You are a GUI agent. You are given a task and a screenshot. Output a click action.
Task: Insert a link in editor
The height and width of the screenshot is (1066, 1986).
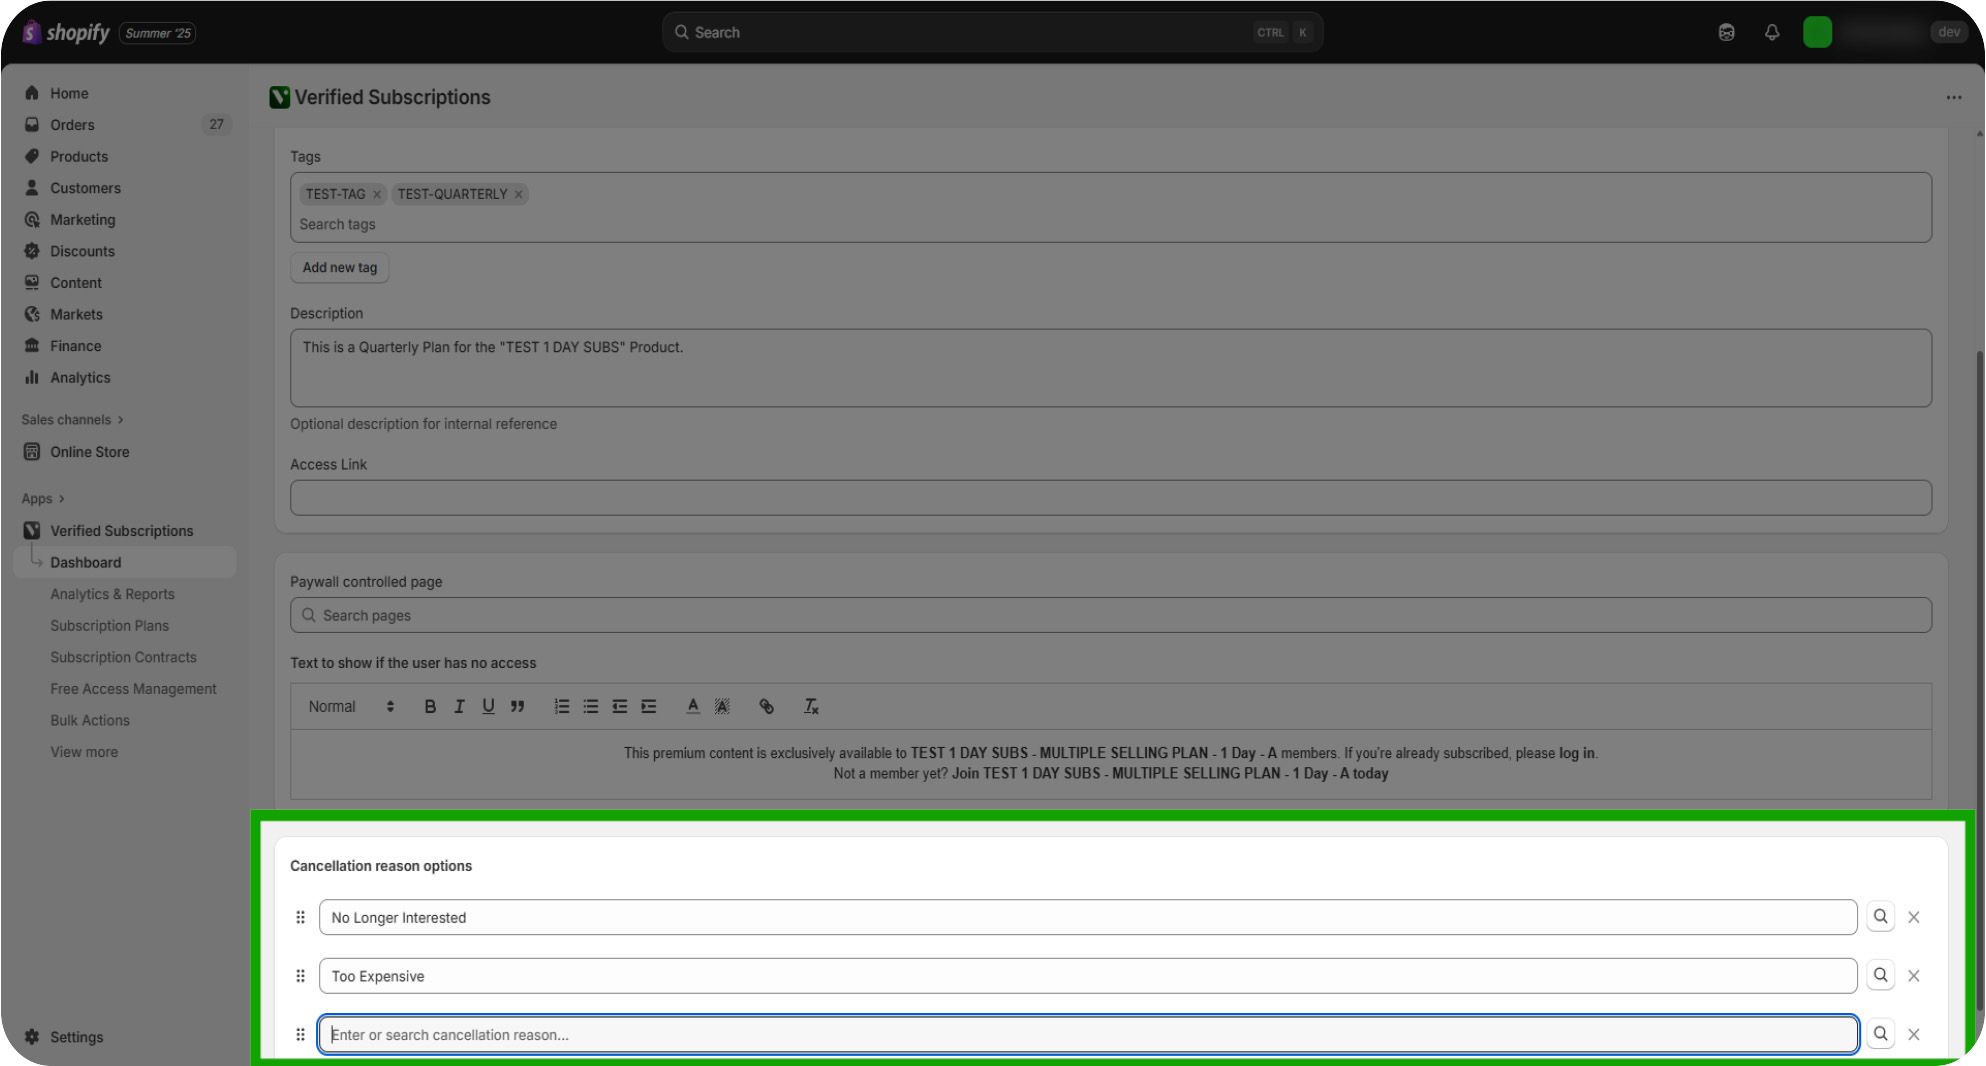[767, 706]
